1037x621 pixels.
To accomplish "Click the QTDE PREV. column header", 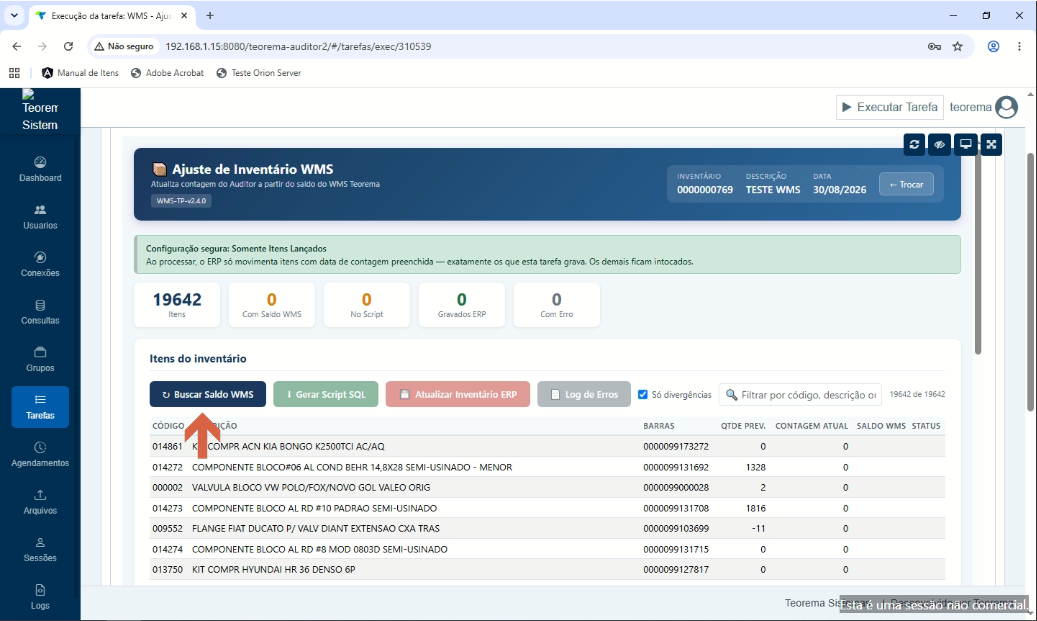I will tap(743, 426).
